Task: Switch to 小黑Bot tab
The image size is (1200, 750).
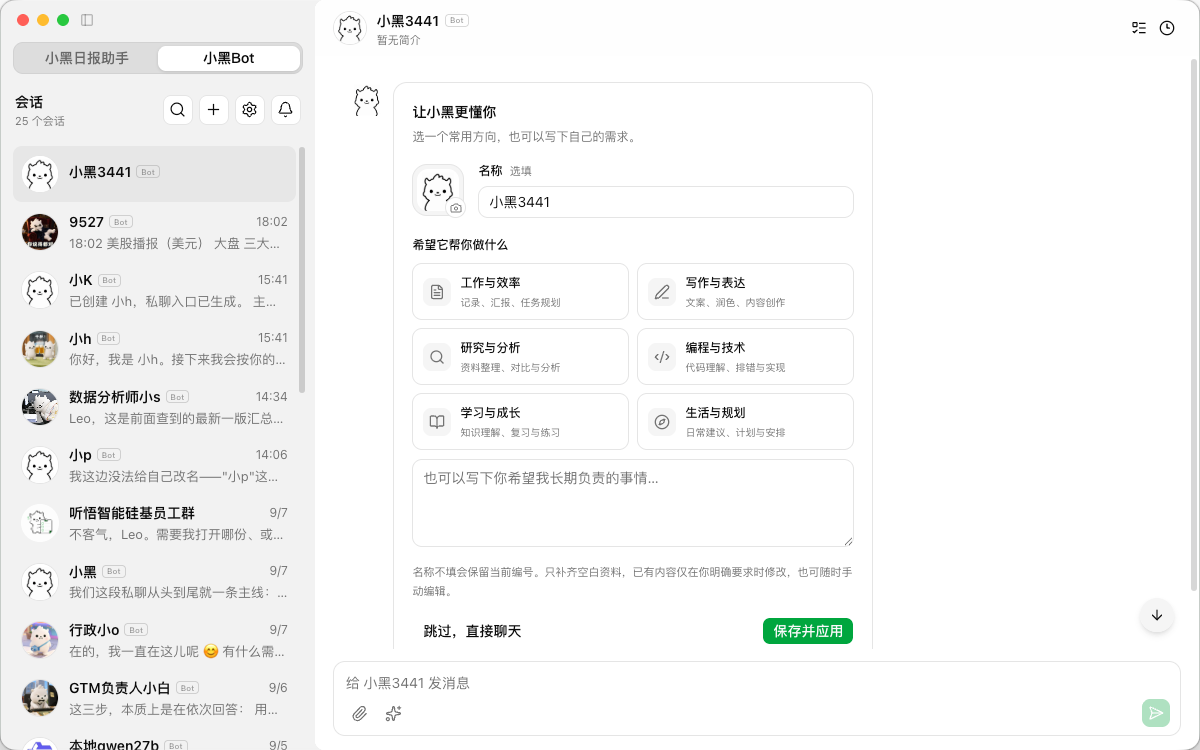Action: 229,58
